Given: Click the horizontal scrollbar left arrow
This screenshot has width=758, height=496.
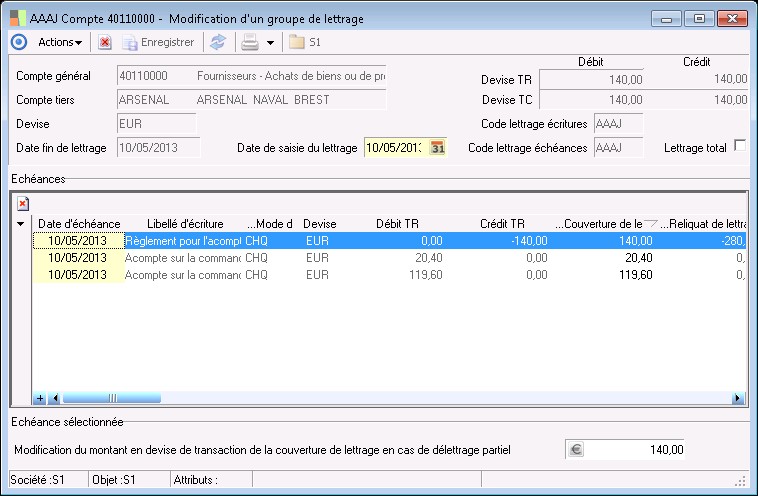Looking at the screenshot, I should click(x=55, y=398).
